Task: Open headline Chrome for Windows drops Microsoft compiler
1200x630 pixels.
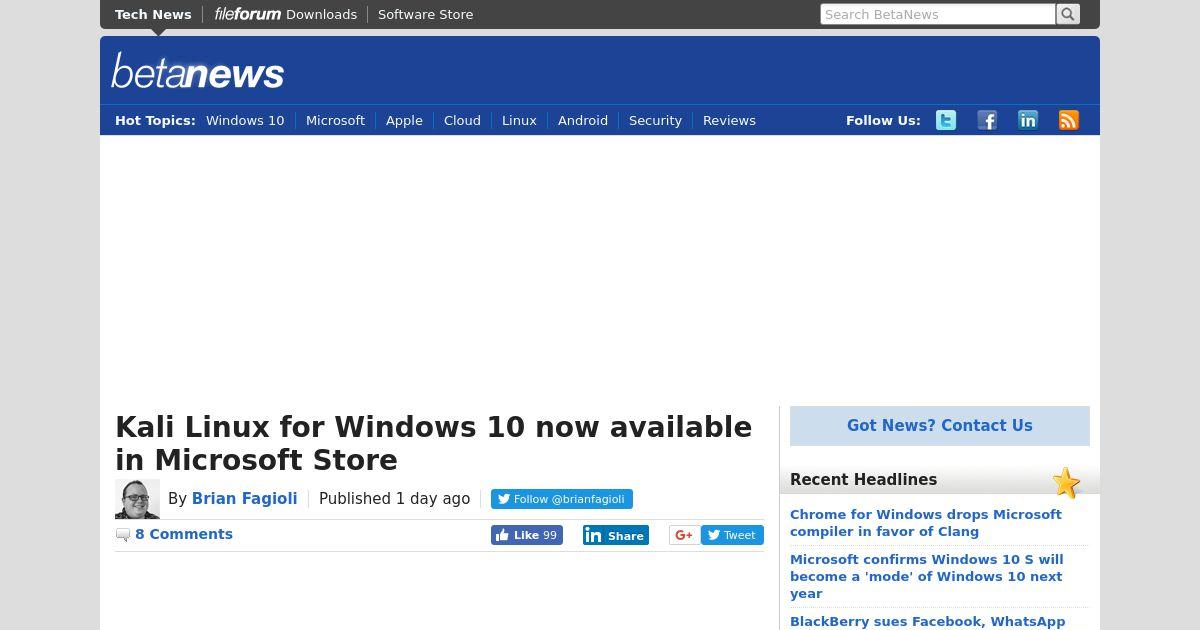Action: 926,523
